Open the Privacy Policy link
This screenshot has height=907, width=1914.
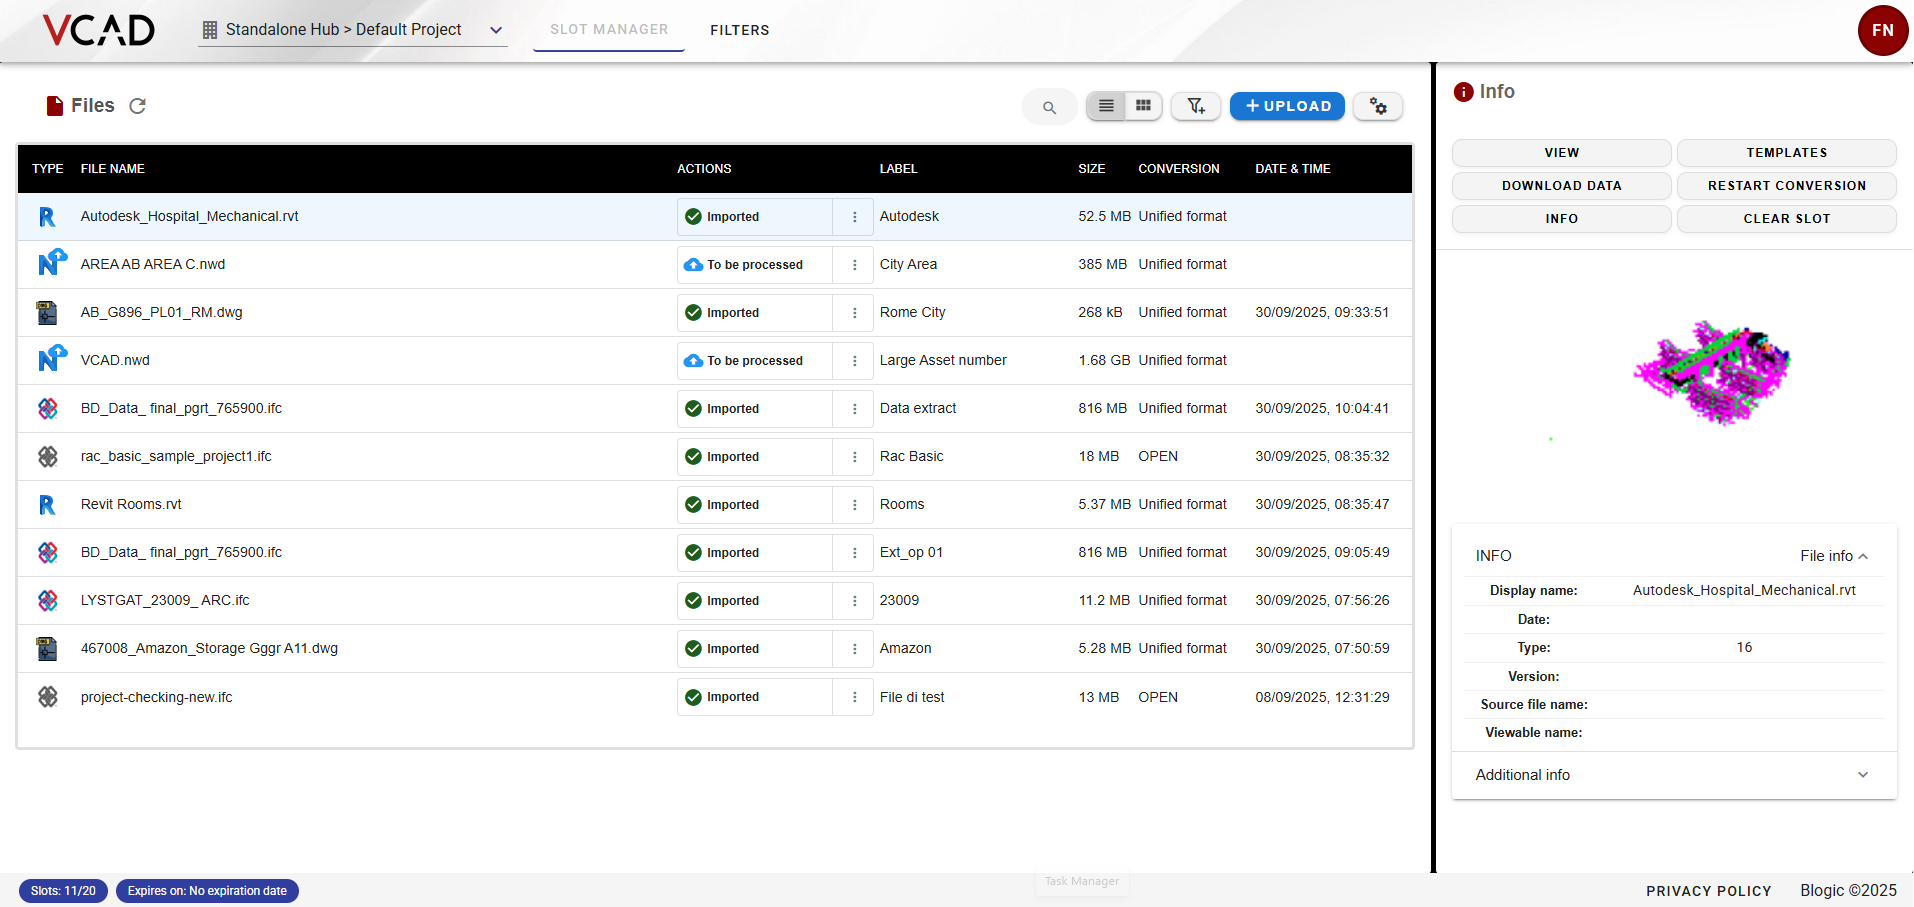1708,891
